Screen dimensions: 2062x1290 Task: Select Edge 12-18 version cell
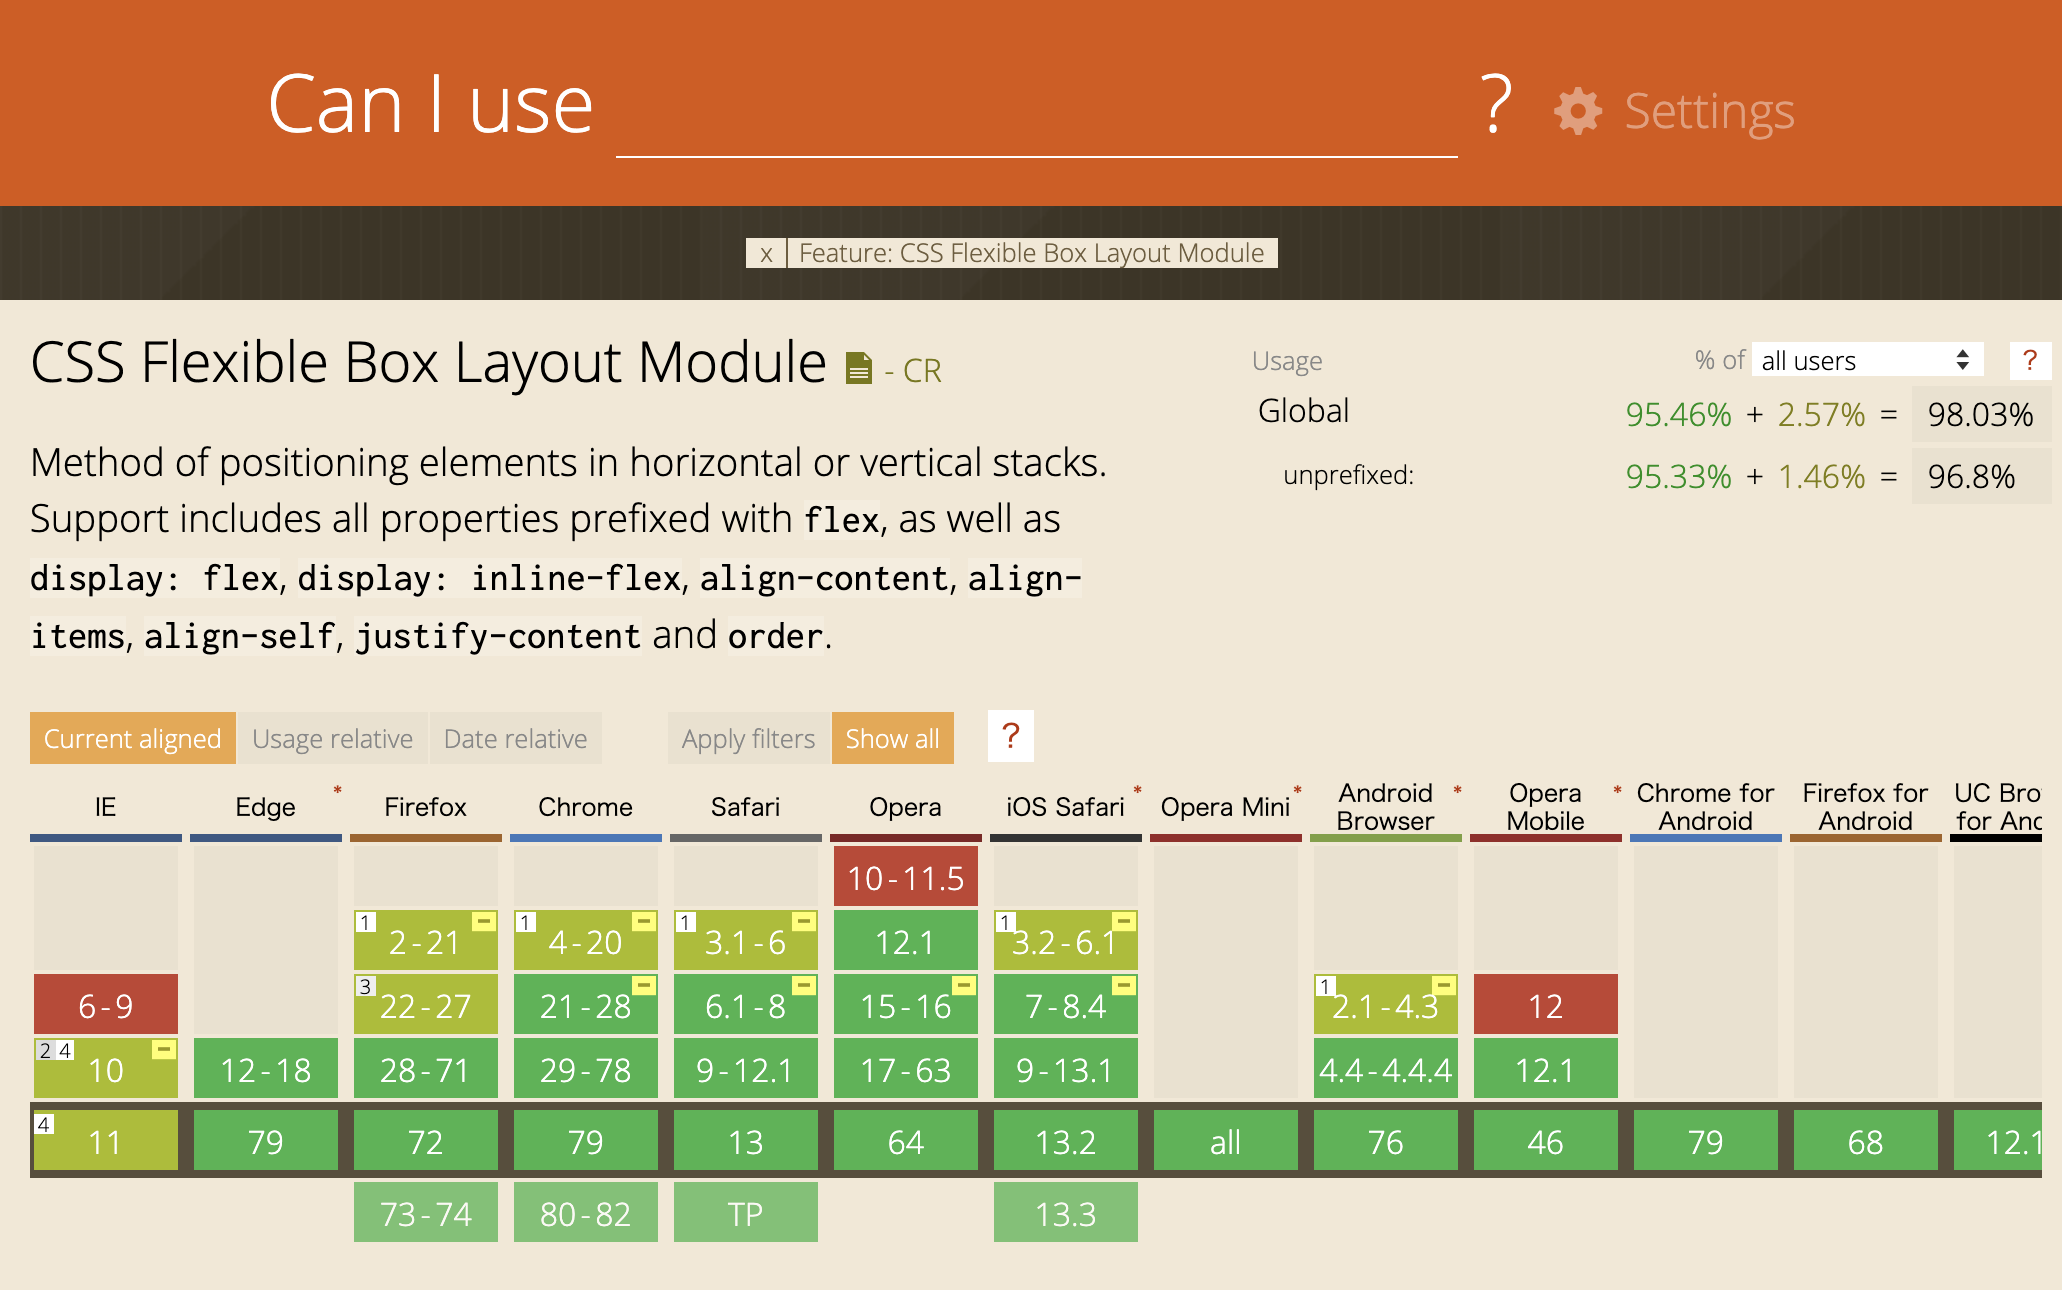266,1069
